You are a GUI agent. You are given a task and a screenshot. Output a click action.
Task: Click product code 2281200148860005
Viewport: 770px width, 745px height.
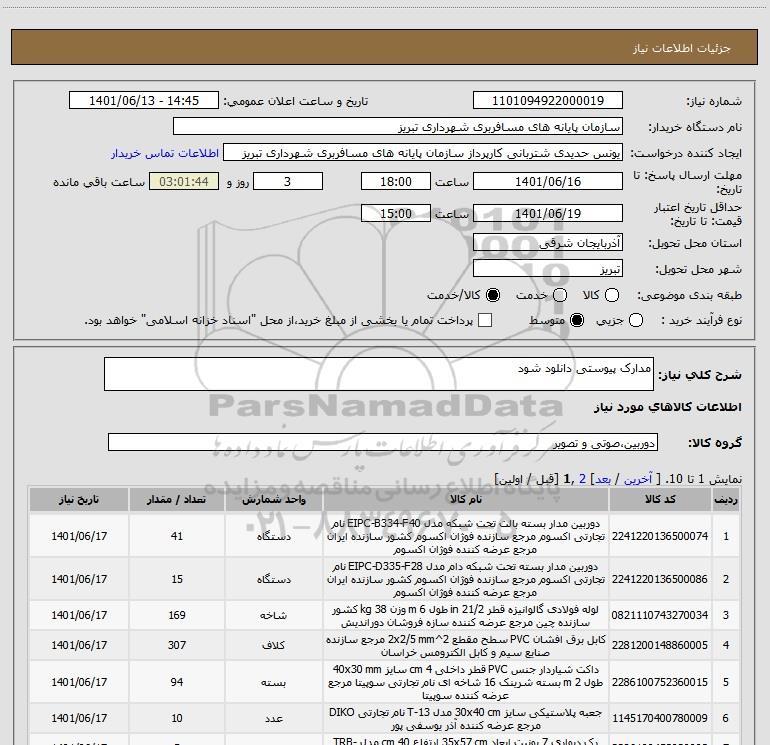coord(660,645)
